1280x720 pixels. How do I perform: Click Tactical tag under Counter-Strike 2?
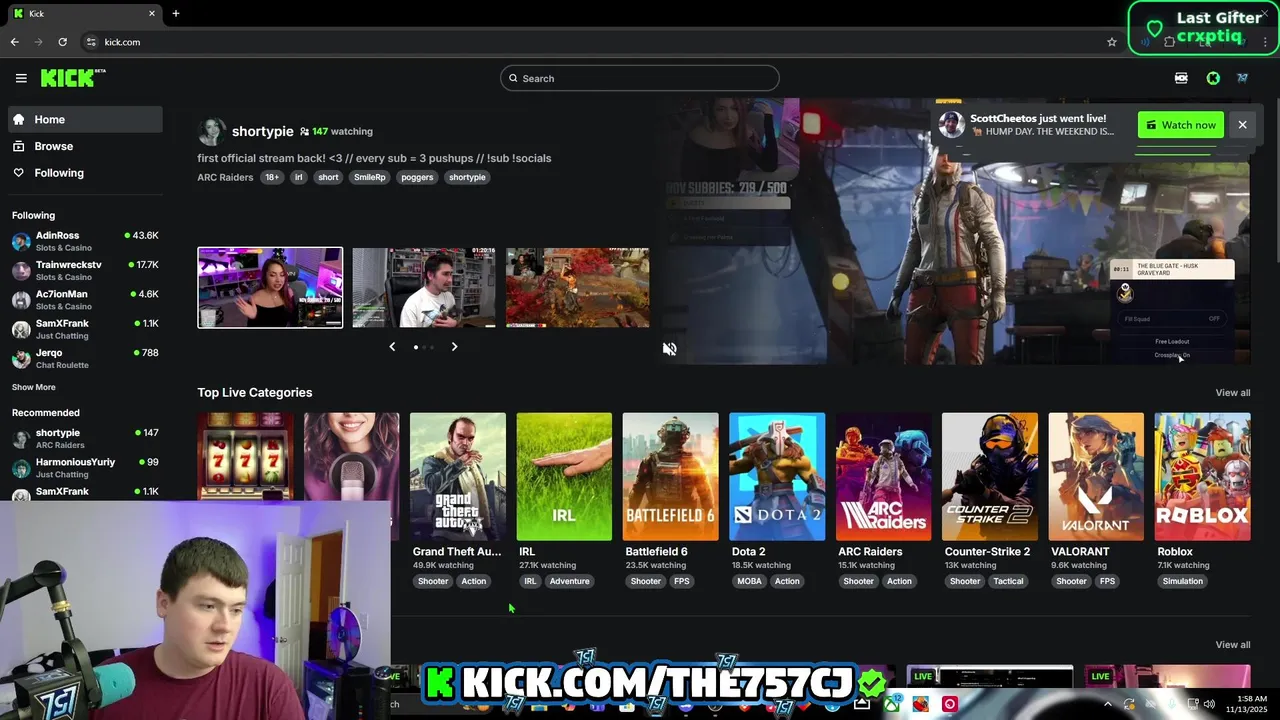pos(1009,581)
